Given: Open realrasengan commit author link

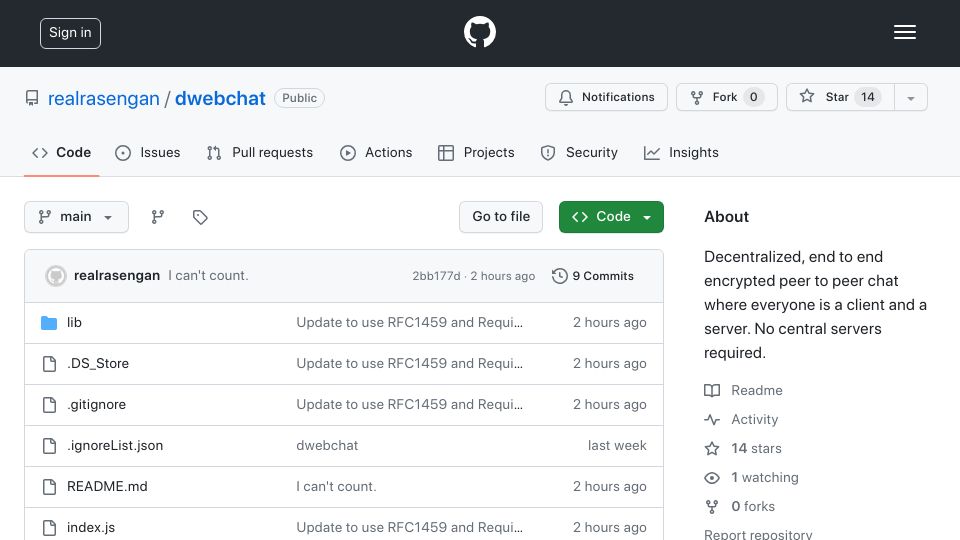Looking at the screenshot, I should coord(117,276).
